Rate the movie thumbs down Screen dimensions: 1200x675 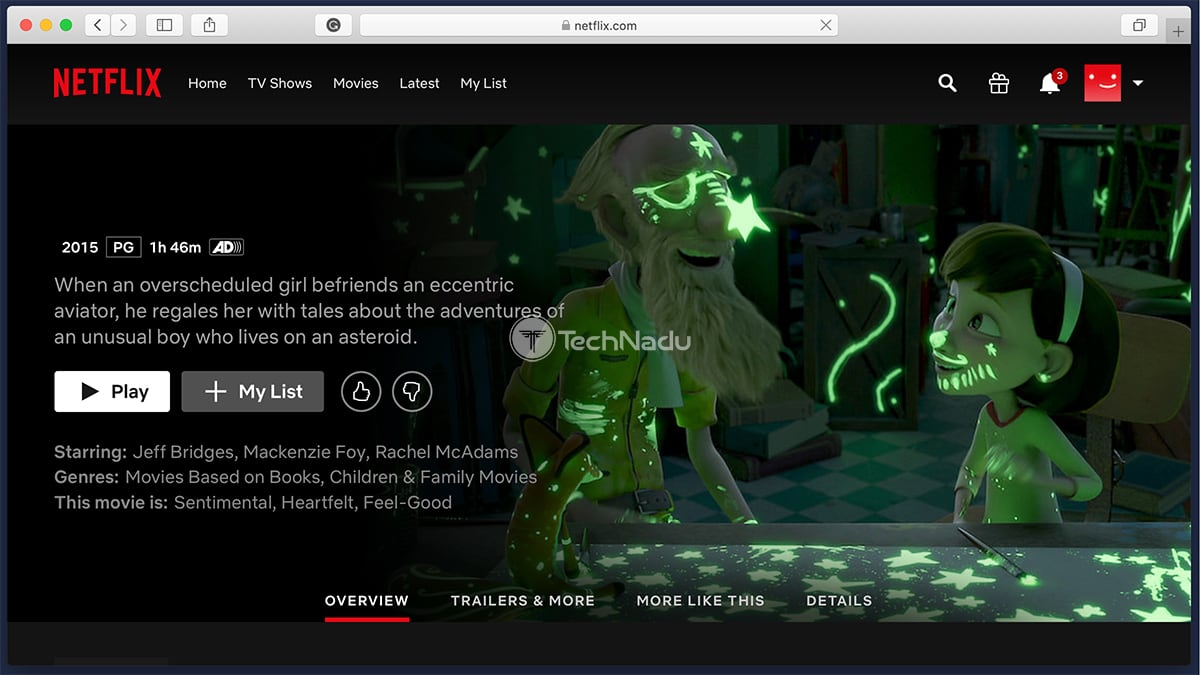412,392
